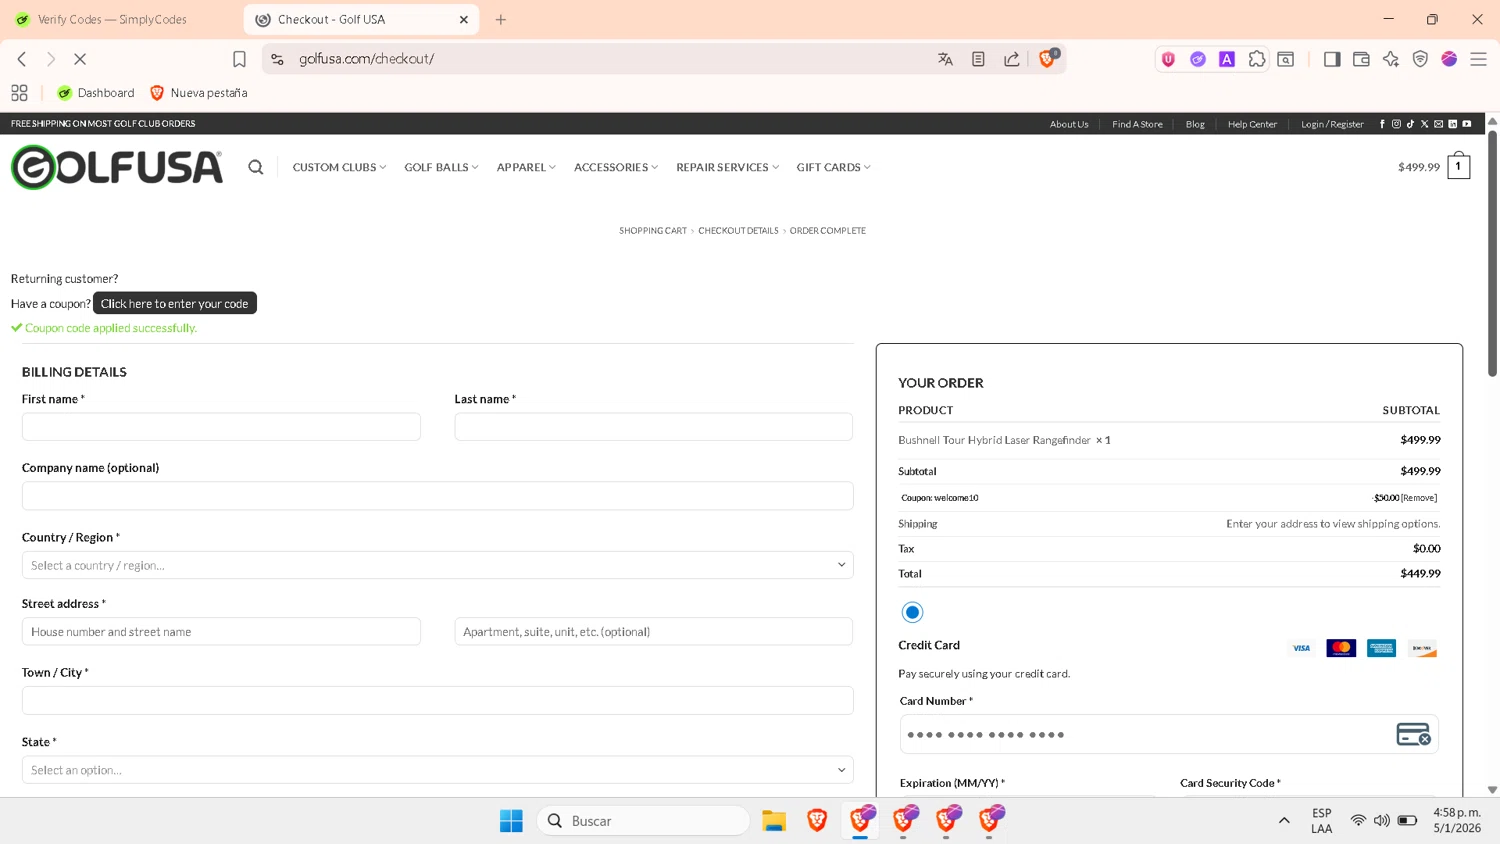Open reader mode icon in the address bar

(978, 59)
